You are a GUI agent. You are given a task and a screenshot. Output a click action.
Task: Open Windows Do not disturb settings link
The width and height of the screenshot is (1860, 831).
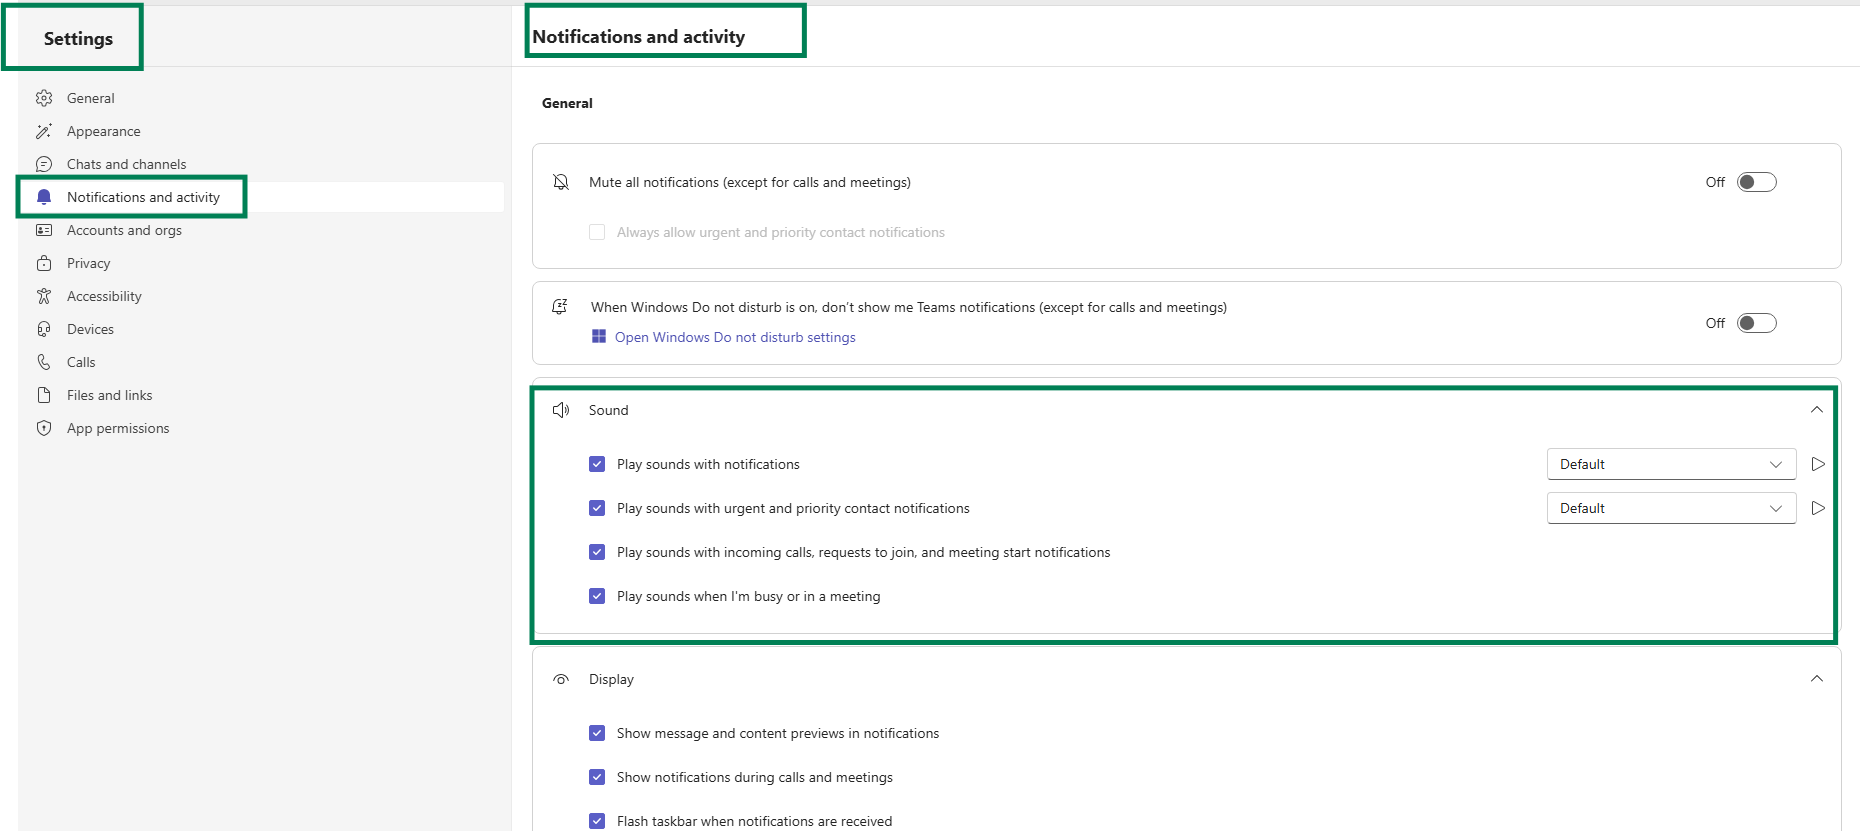click(735, 337)
